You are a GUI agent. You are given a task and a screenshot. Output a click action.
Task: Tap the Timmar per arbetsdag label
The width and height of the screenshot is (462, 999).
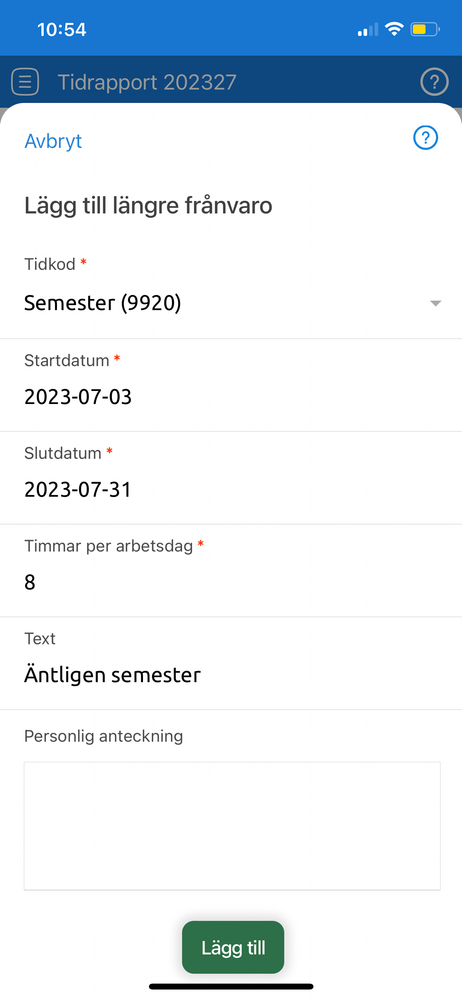(x=108, y=547)
